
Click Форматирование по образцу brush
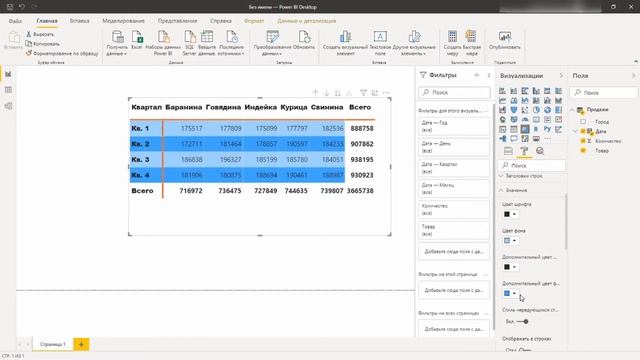tap(62, 53)
